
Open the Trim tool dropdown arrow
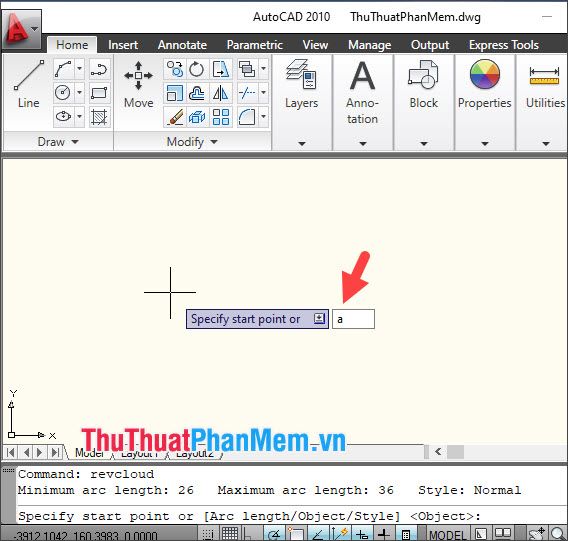[263, 93]
